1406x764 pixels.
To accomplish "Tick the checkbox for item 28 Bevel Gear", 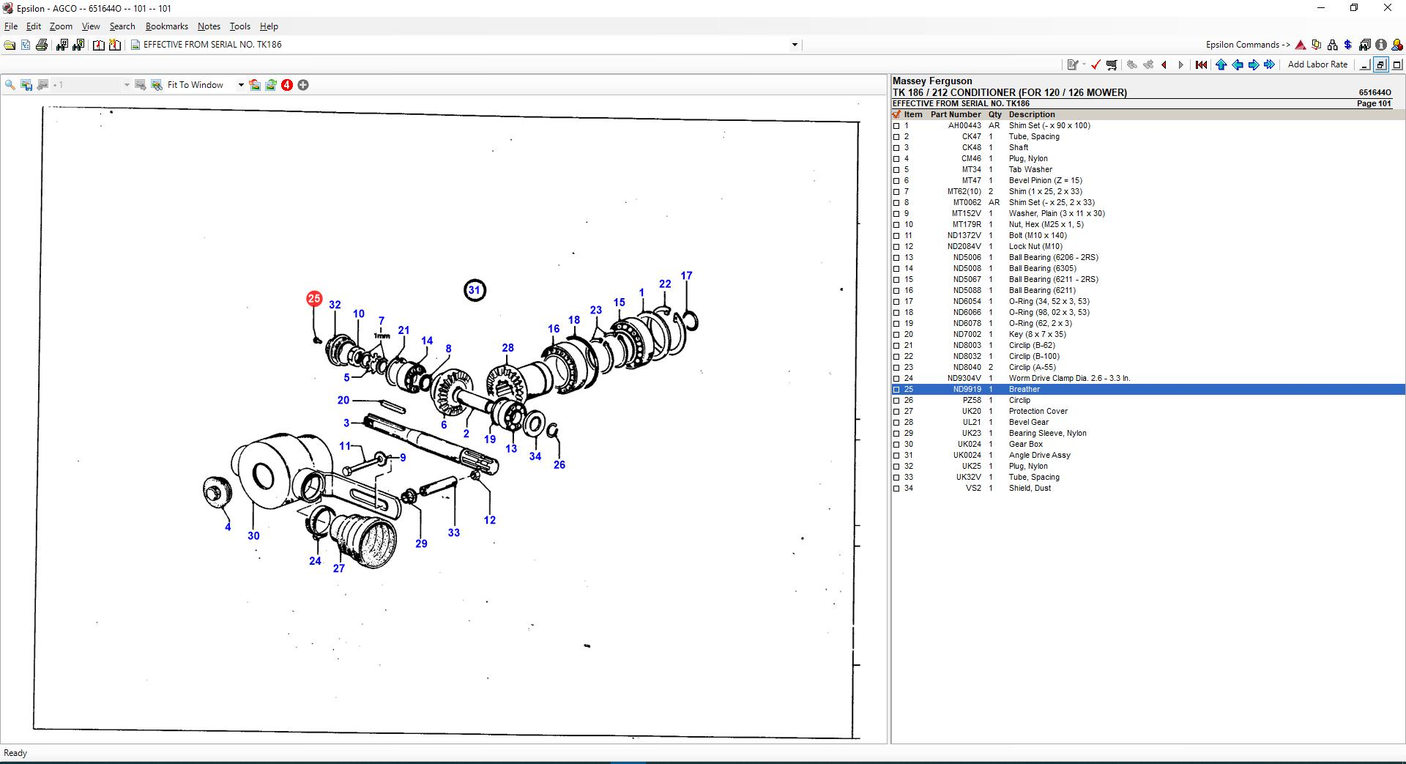I will tap(896, 423).
